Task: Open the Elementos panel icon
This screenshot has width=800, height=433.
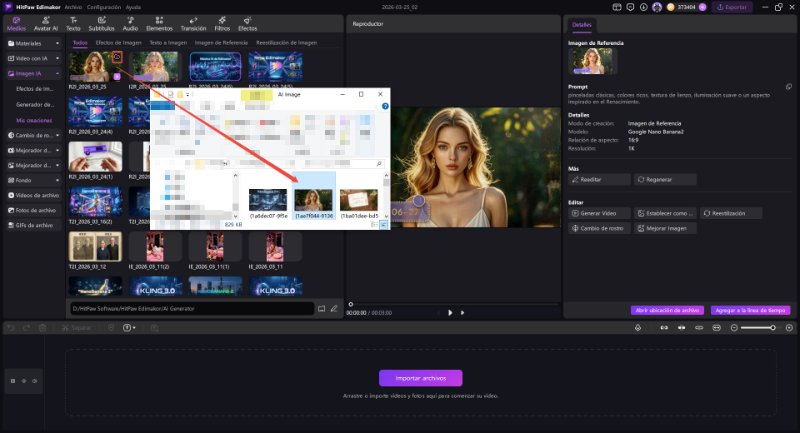Action: tap(159, 24)
